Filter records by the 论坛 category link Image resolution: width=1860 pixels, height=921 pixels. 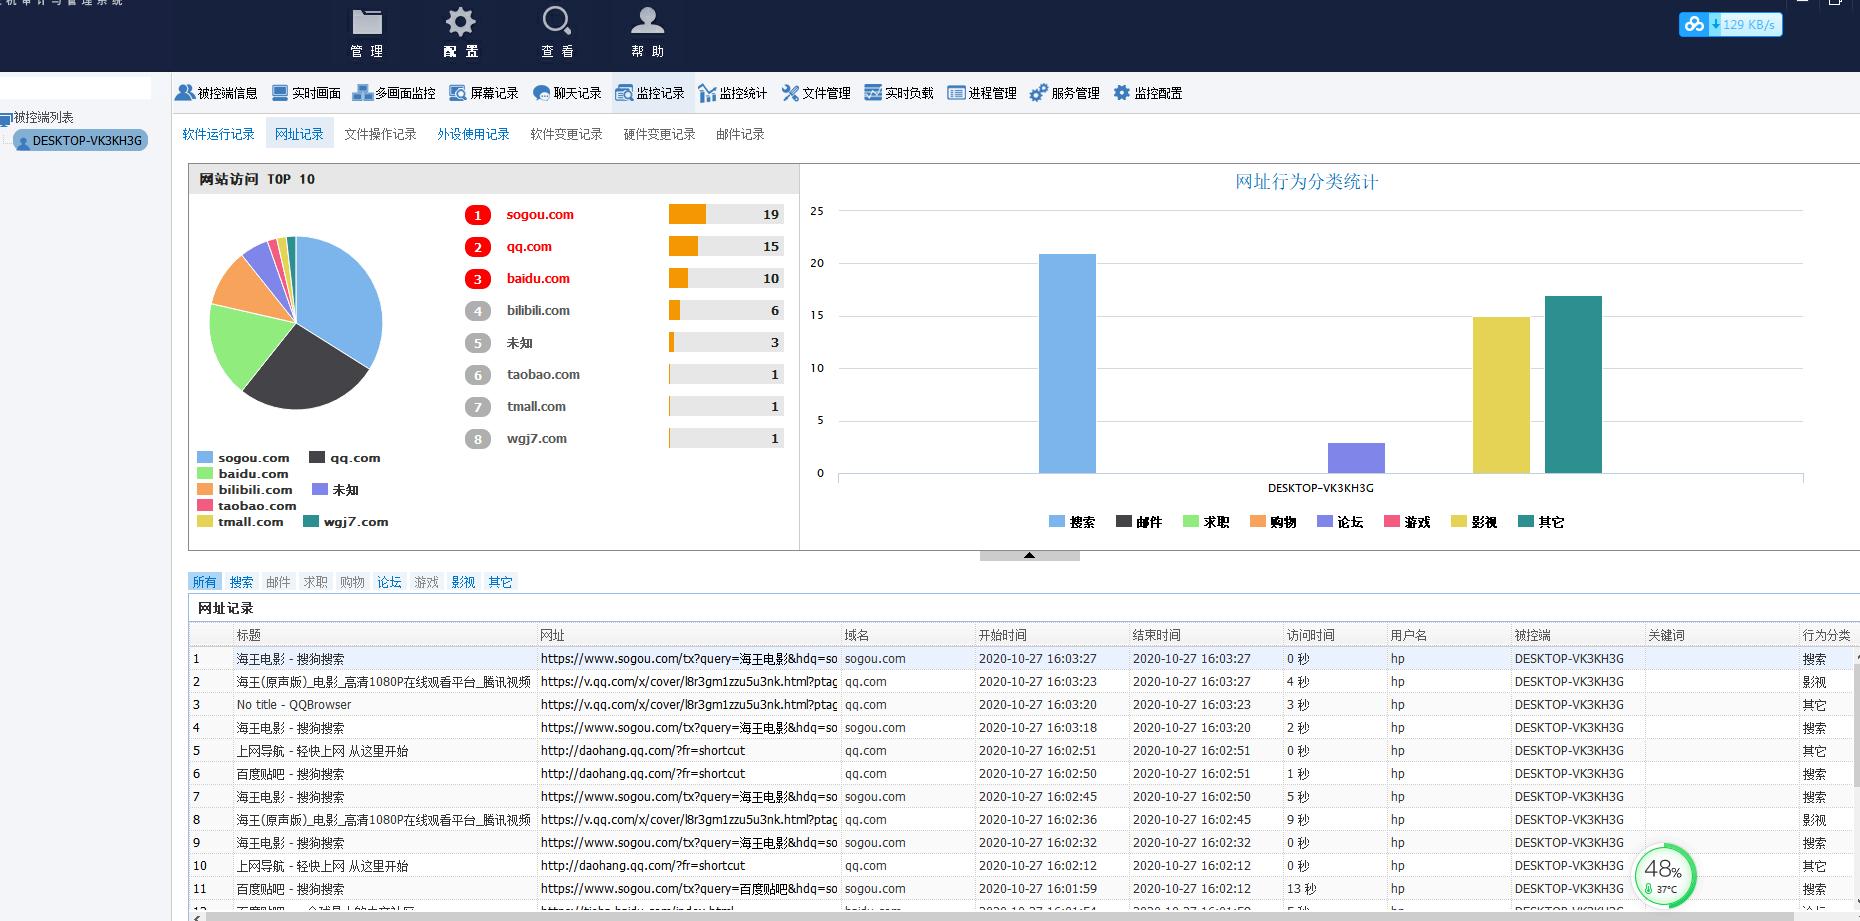tap(389, 582)
